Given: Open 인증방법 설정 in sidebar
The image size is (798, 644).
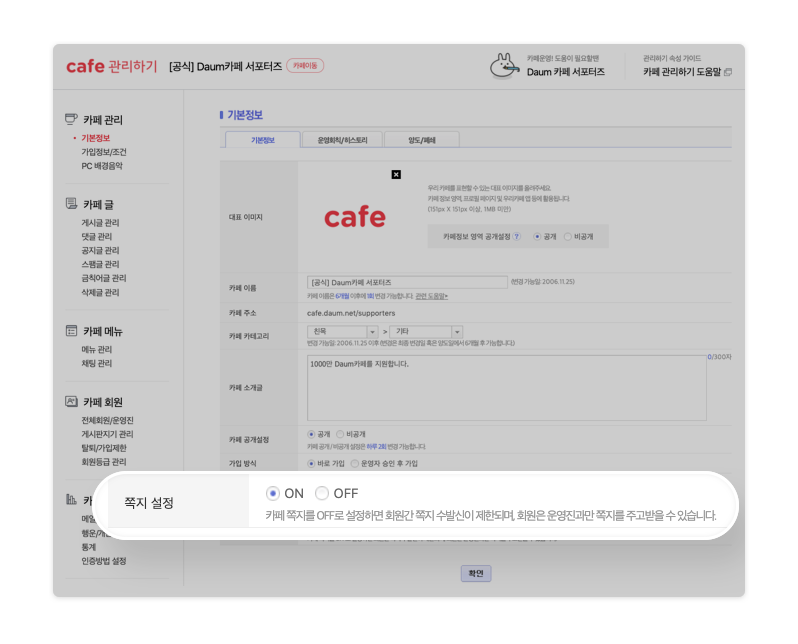Looking at the screenshot, I should [104, 561].
